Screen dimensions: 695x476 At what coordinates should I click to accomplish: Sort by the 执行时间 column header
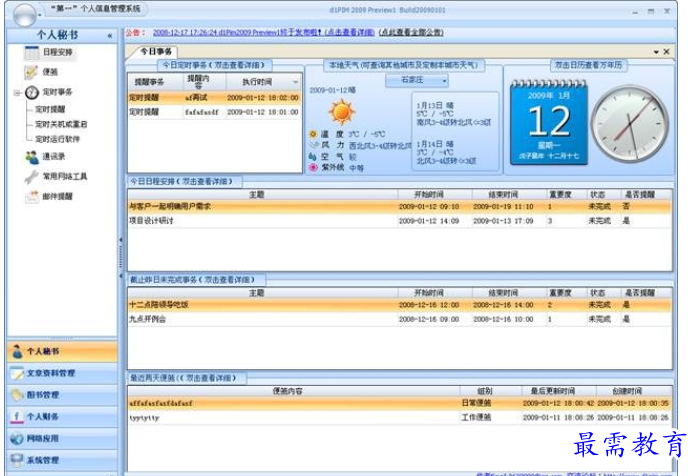(x=249, y=82)
